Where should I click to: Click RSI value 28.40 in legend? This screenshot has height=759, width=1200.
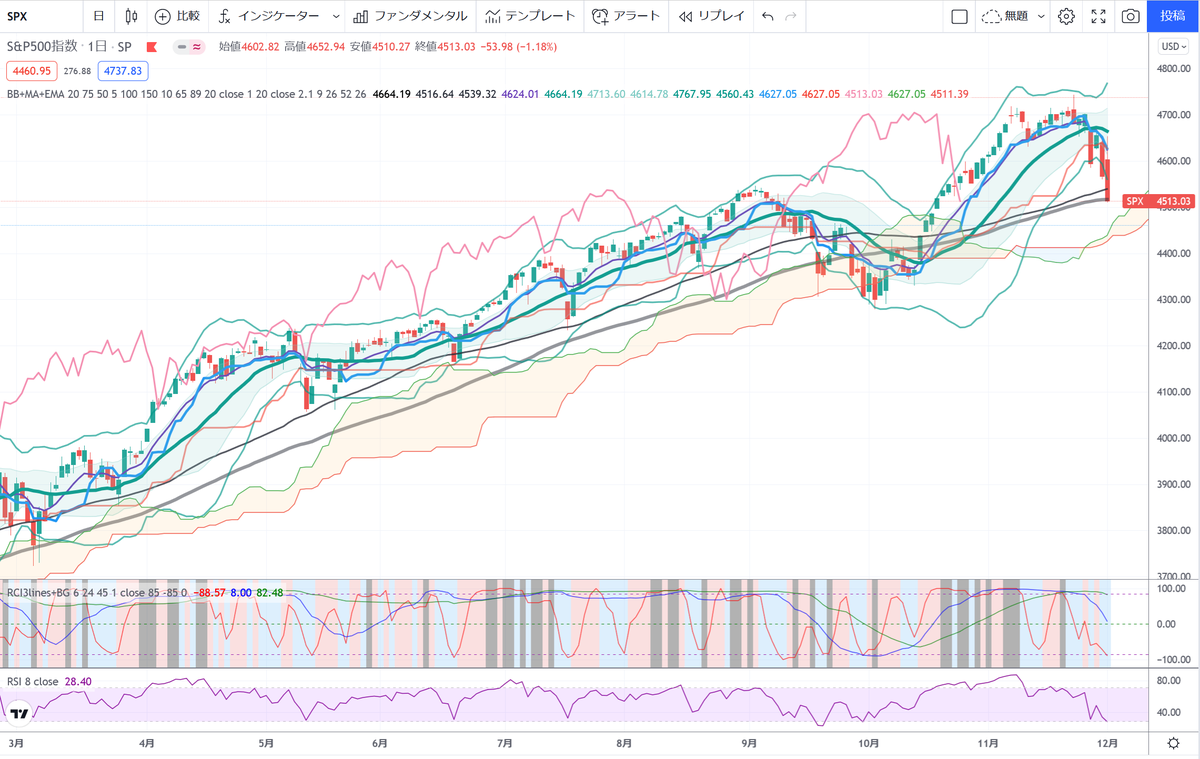point(77,681)
